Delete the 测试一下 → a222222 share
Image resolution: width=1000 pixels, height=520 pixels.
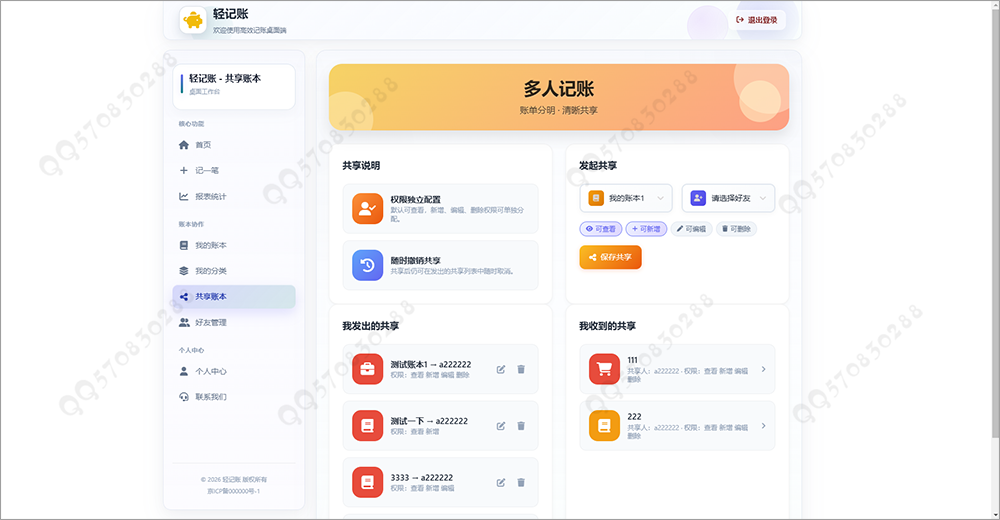point(521,426)
